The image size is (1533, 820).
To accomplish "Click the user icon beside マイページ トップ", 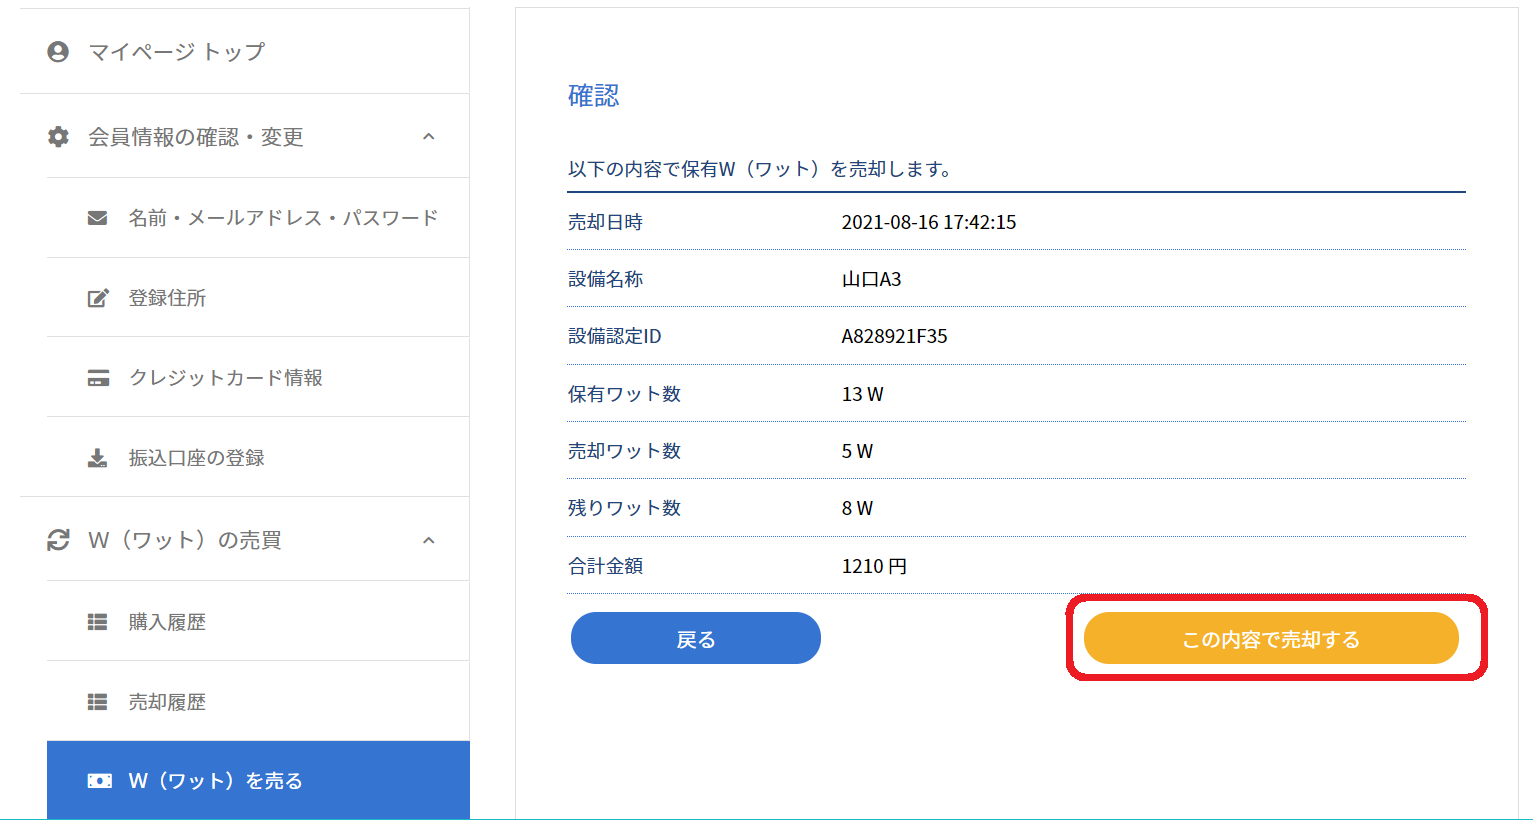I will pos(58,52).
